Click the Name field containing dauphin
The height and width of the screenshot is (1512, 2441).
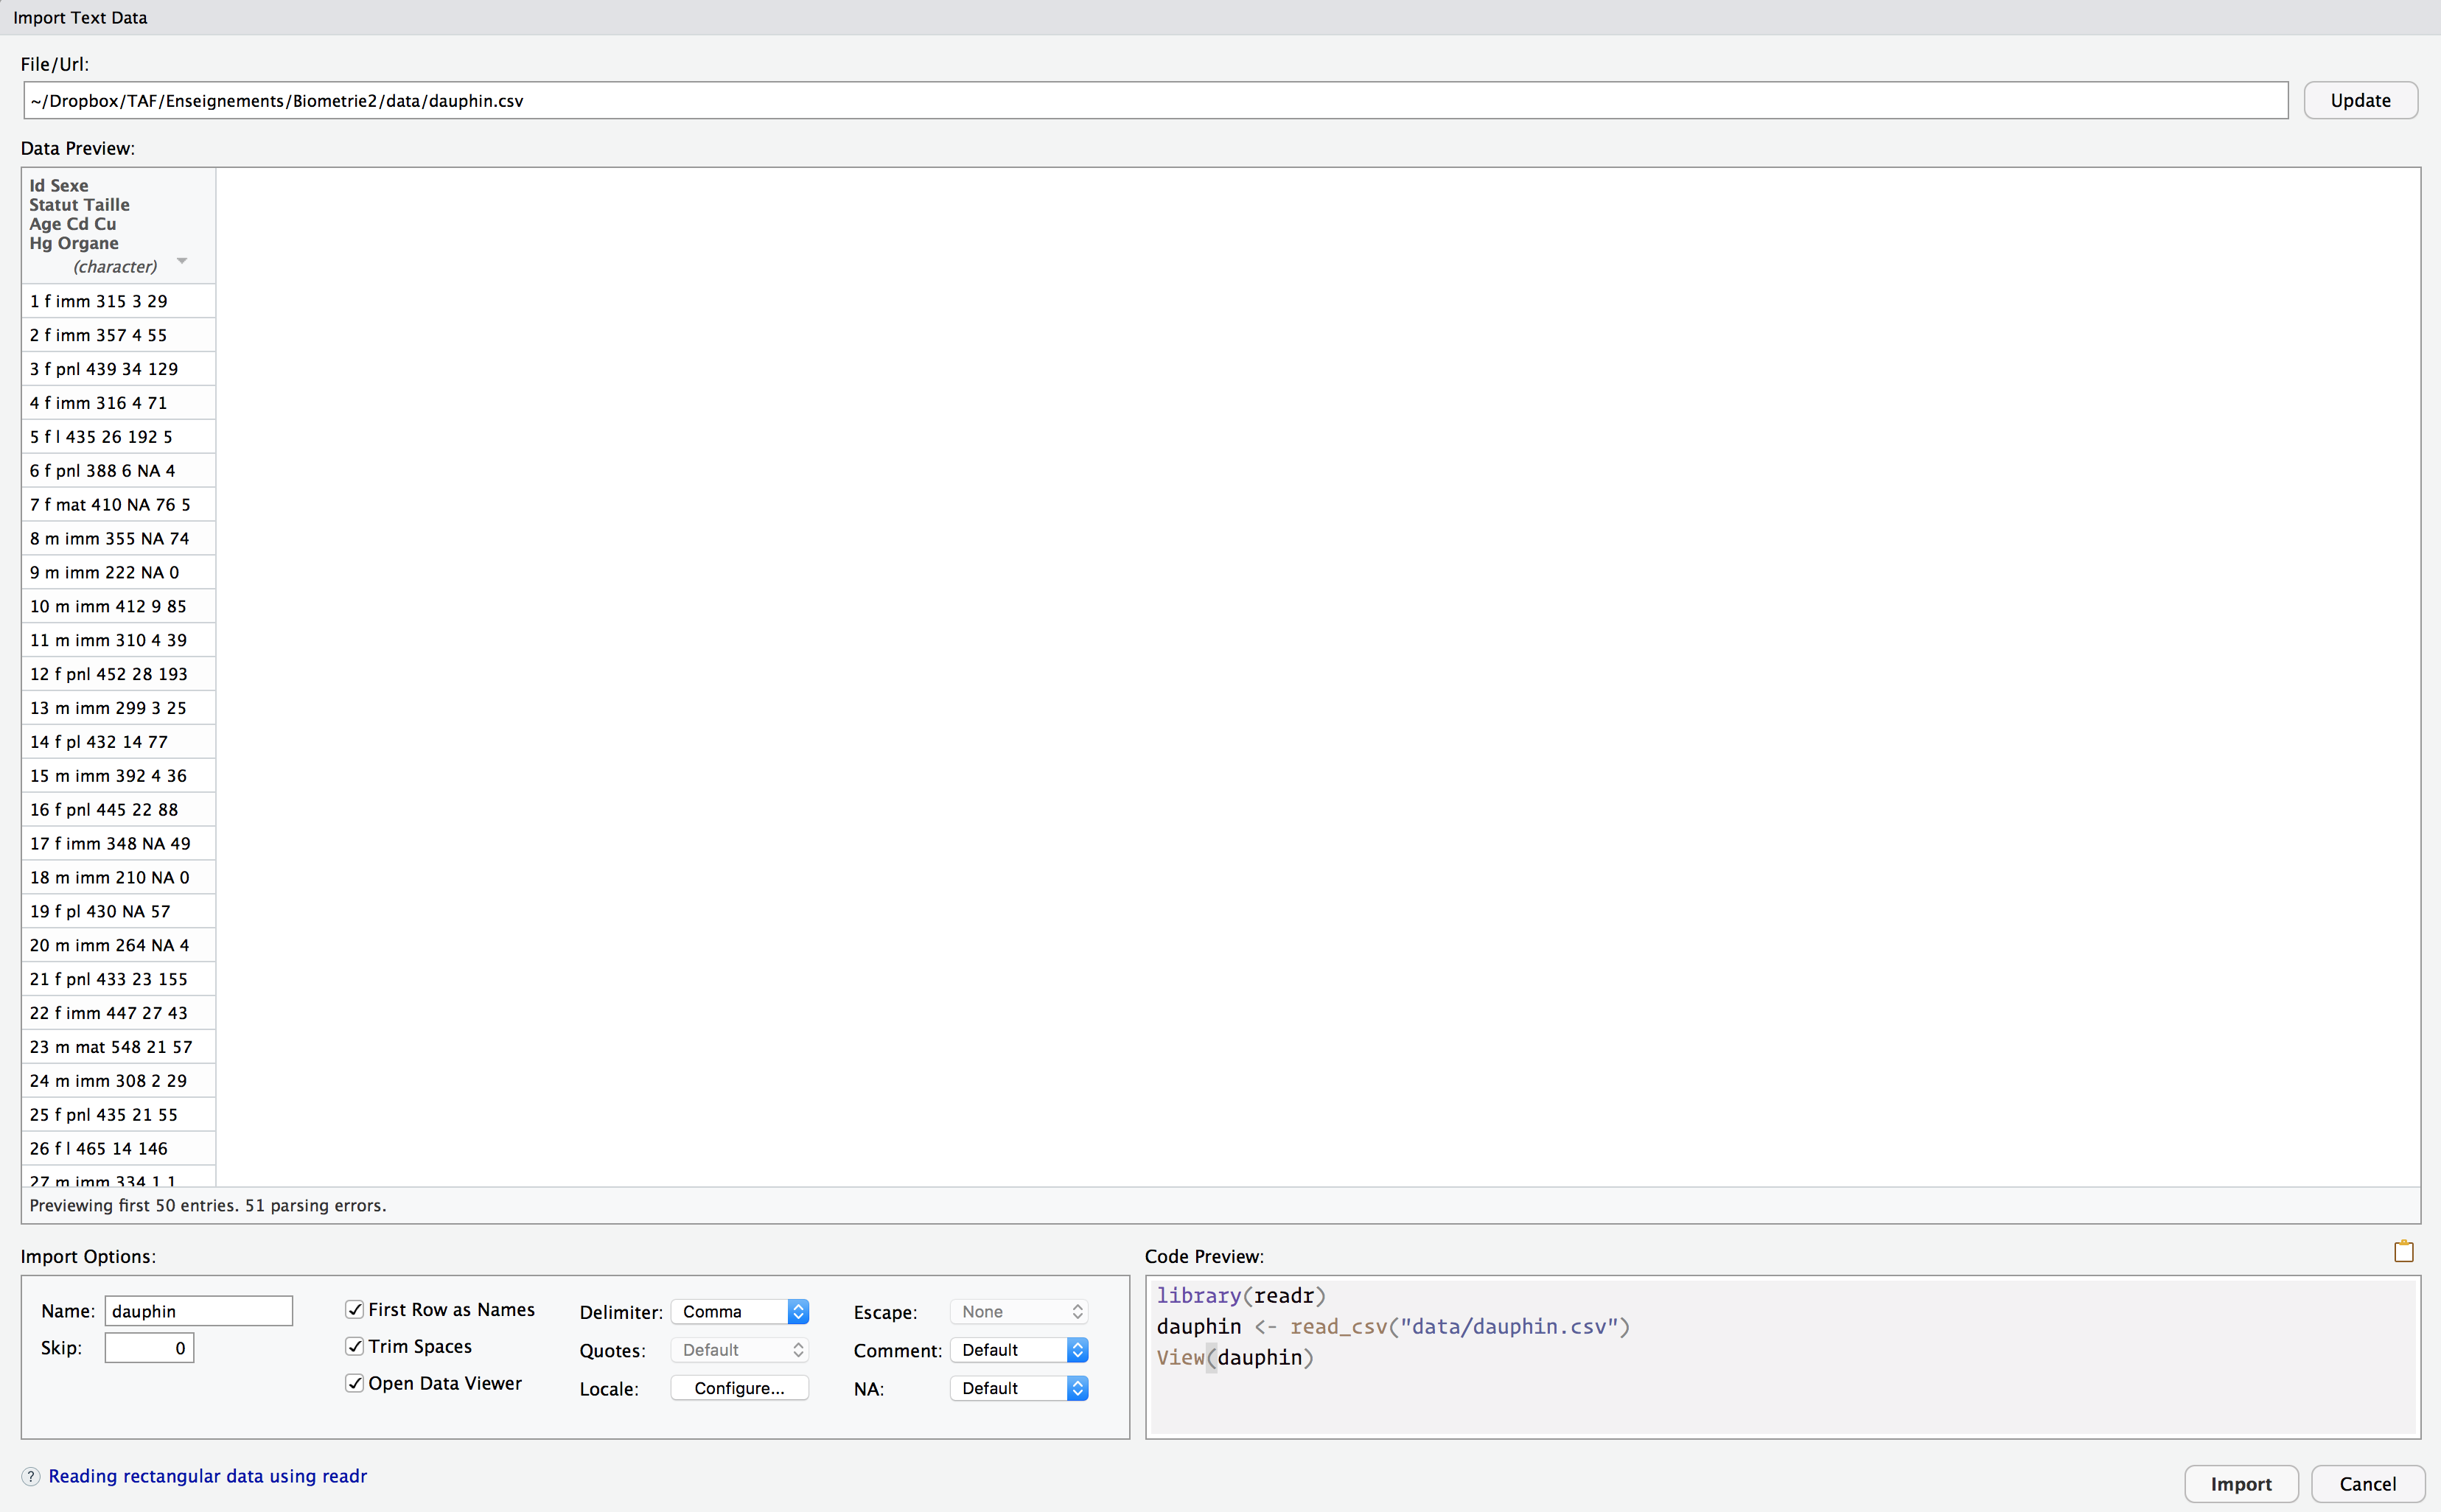198,1311
